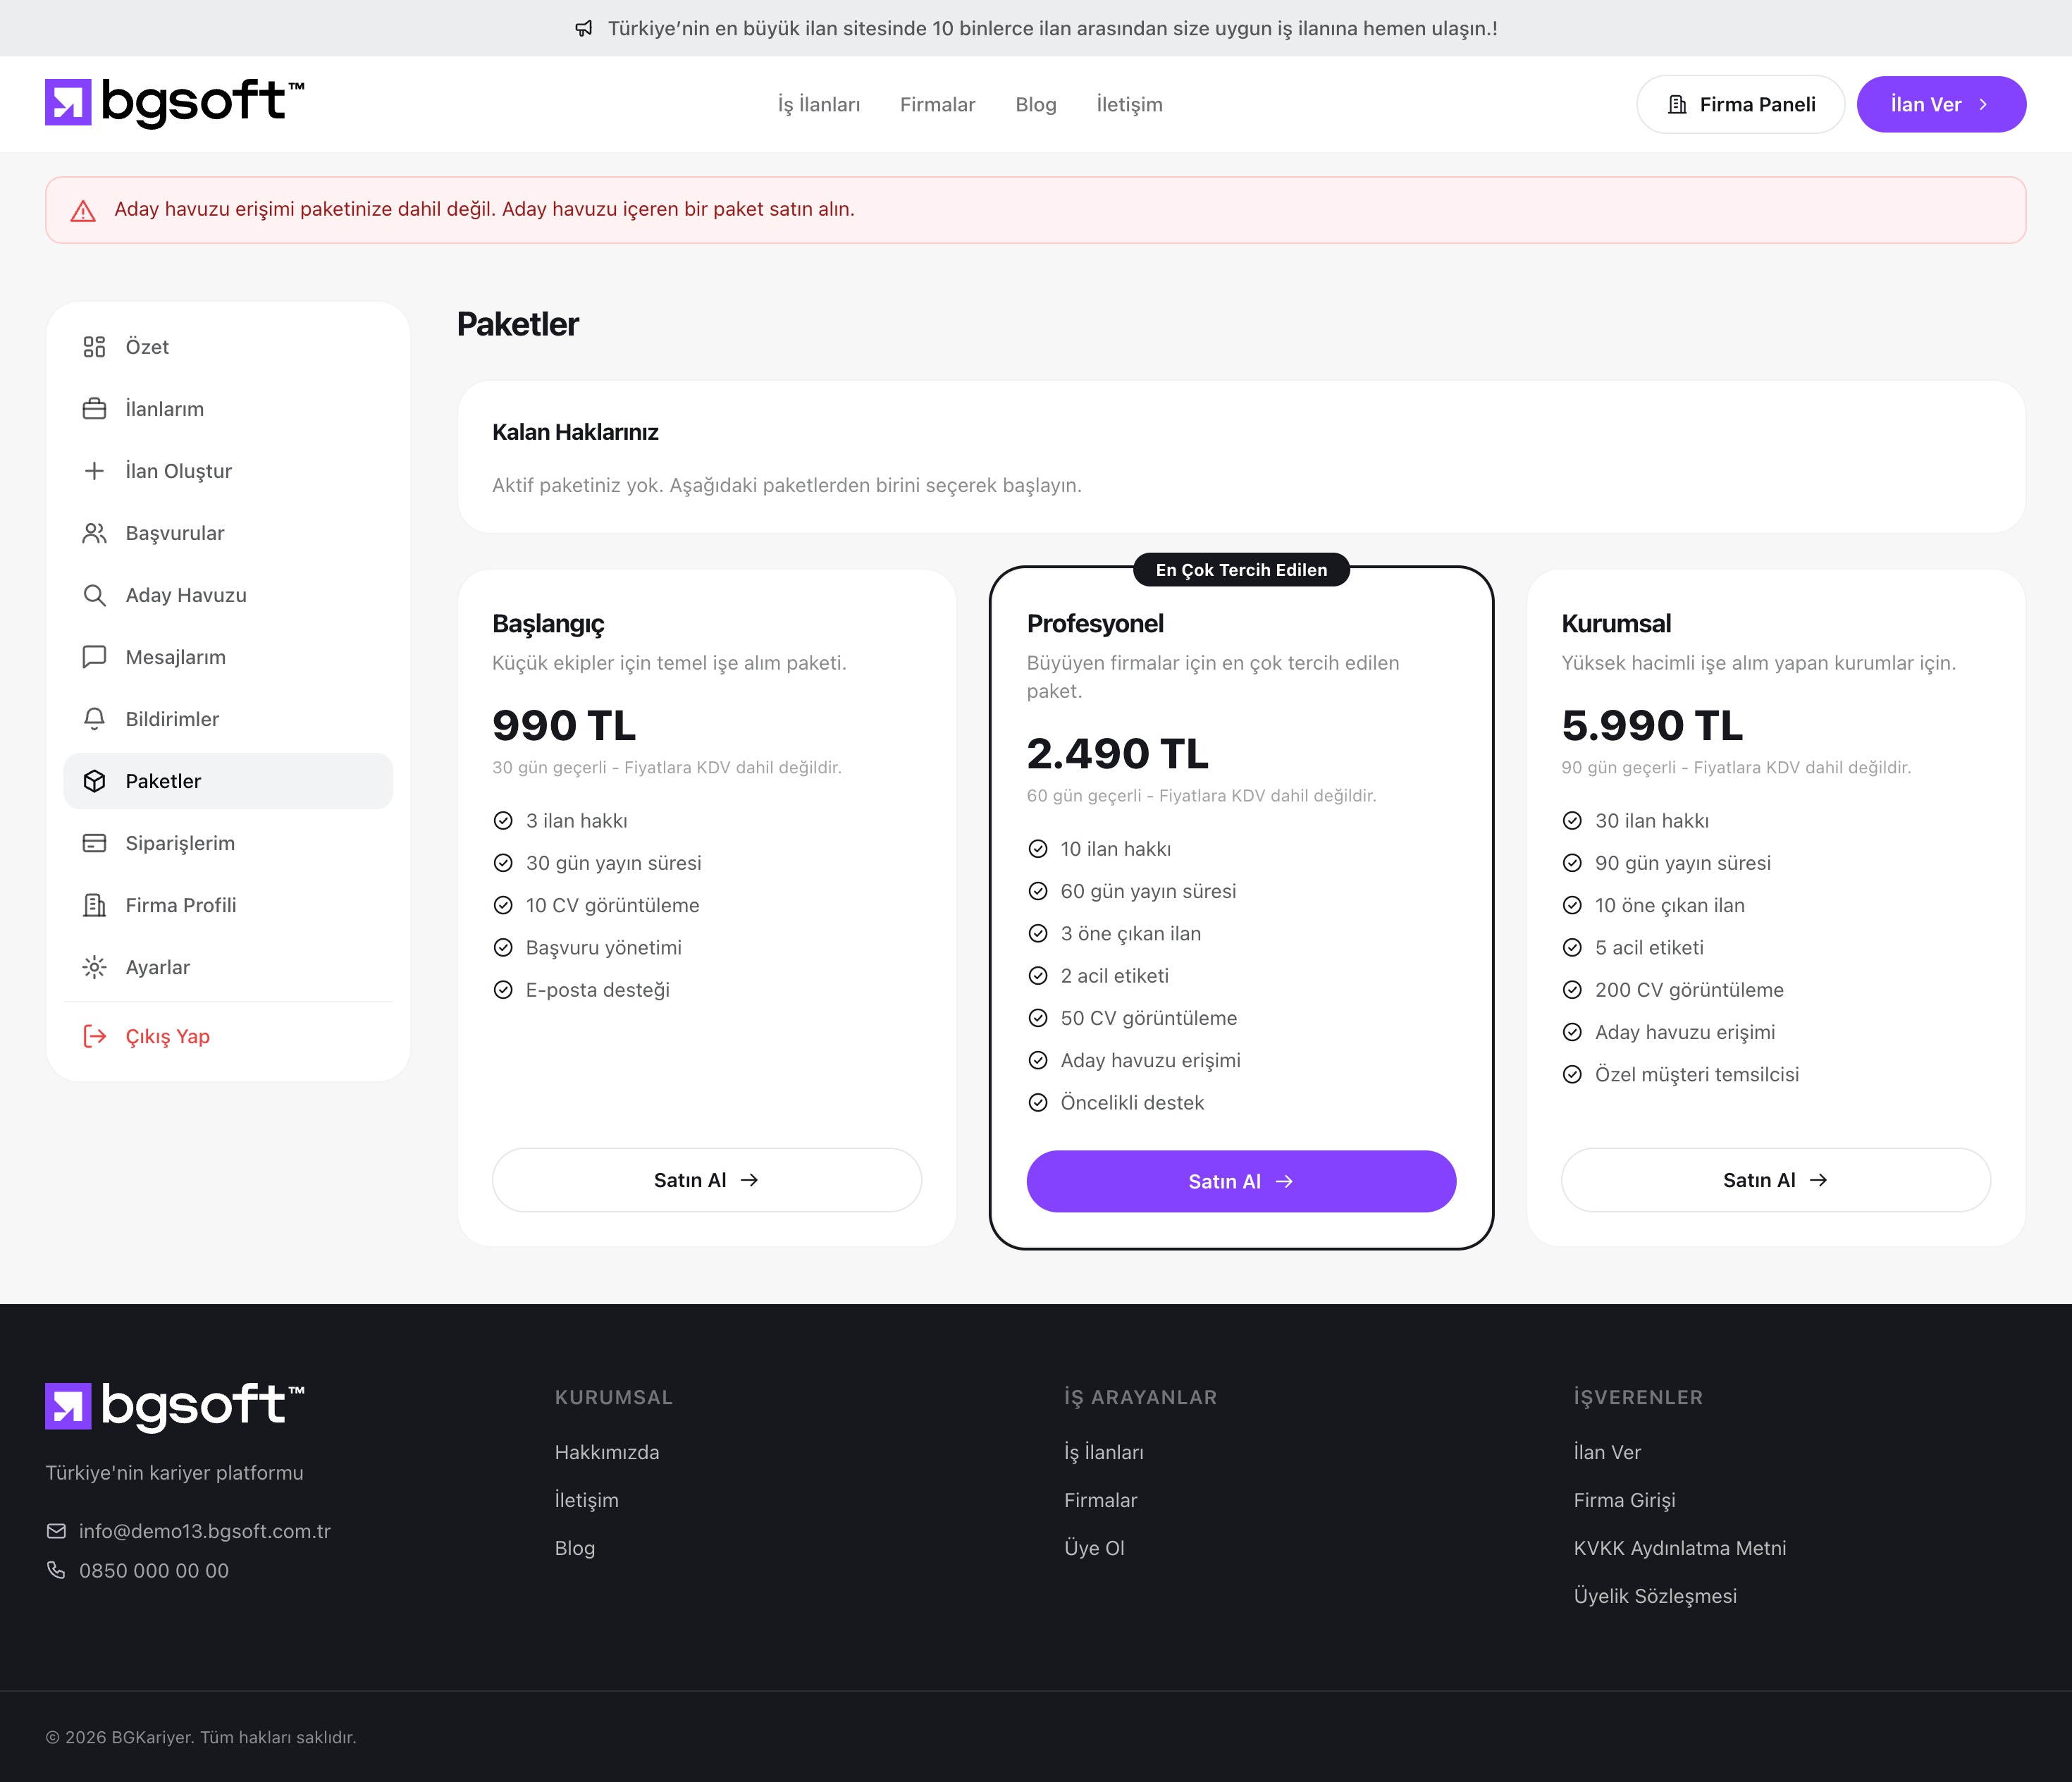The image size is (2072, 1782).
Task: Click Aday Havuzu magnifier icon
Action: click(94, 595)
